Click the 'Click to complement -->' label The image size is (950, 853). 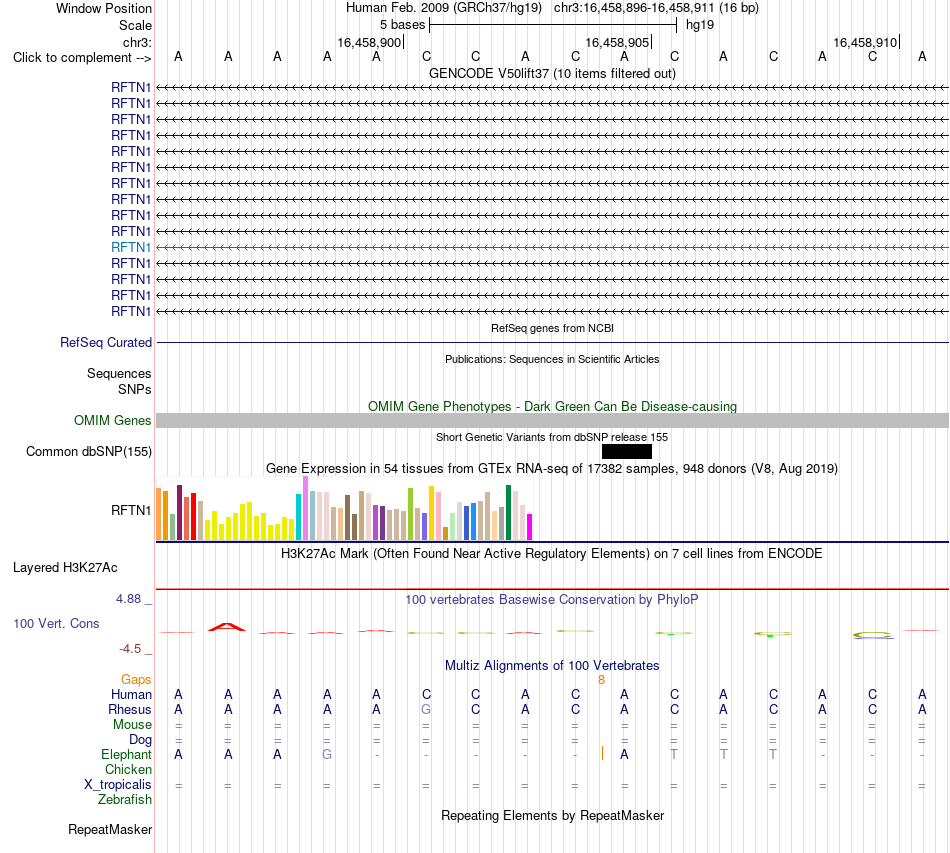82,58
